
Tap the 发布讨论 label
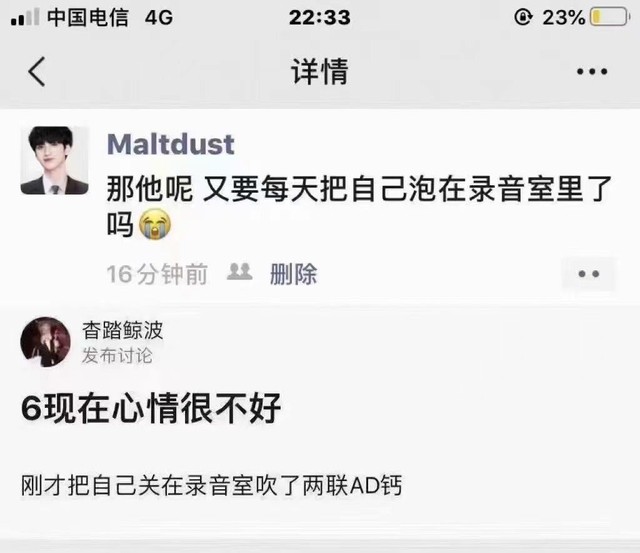pos(117,356)
